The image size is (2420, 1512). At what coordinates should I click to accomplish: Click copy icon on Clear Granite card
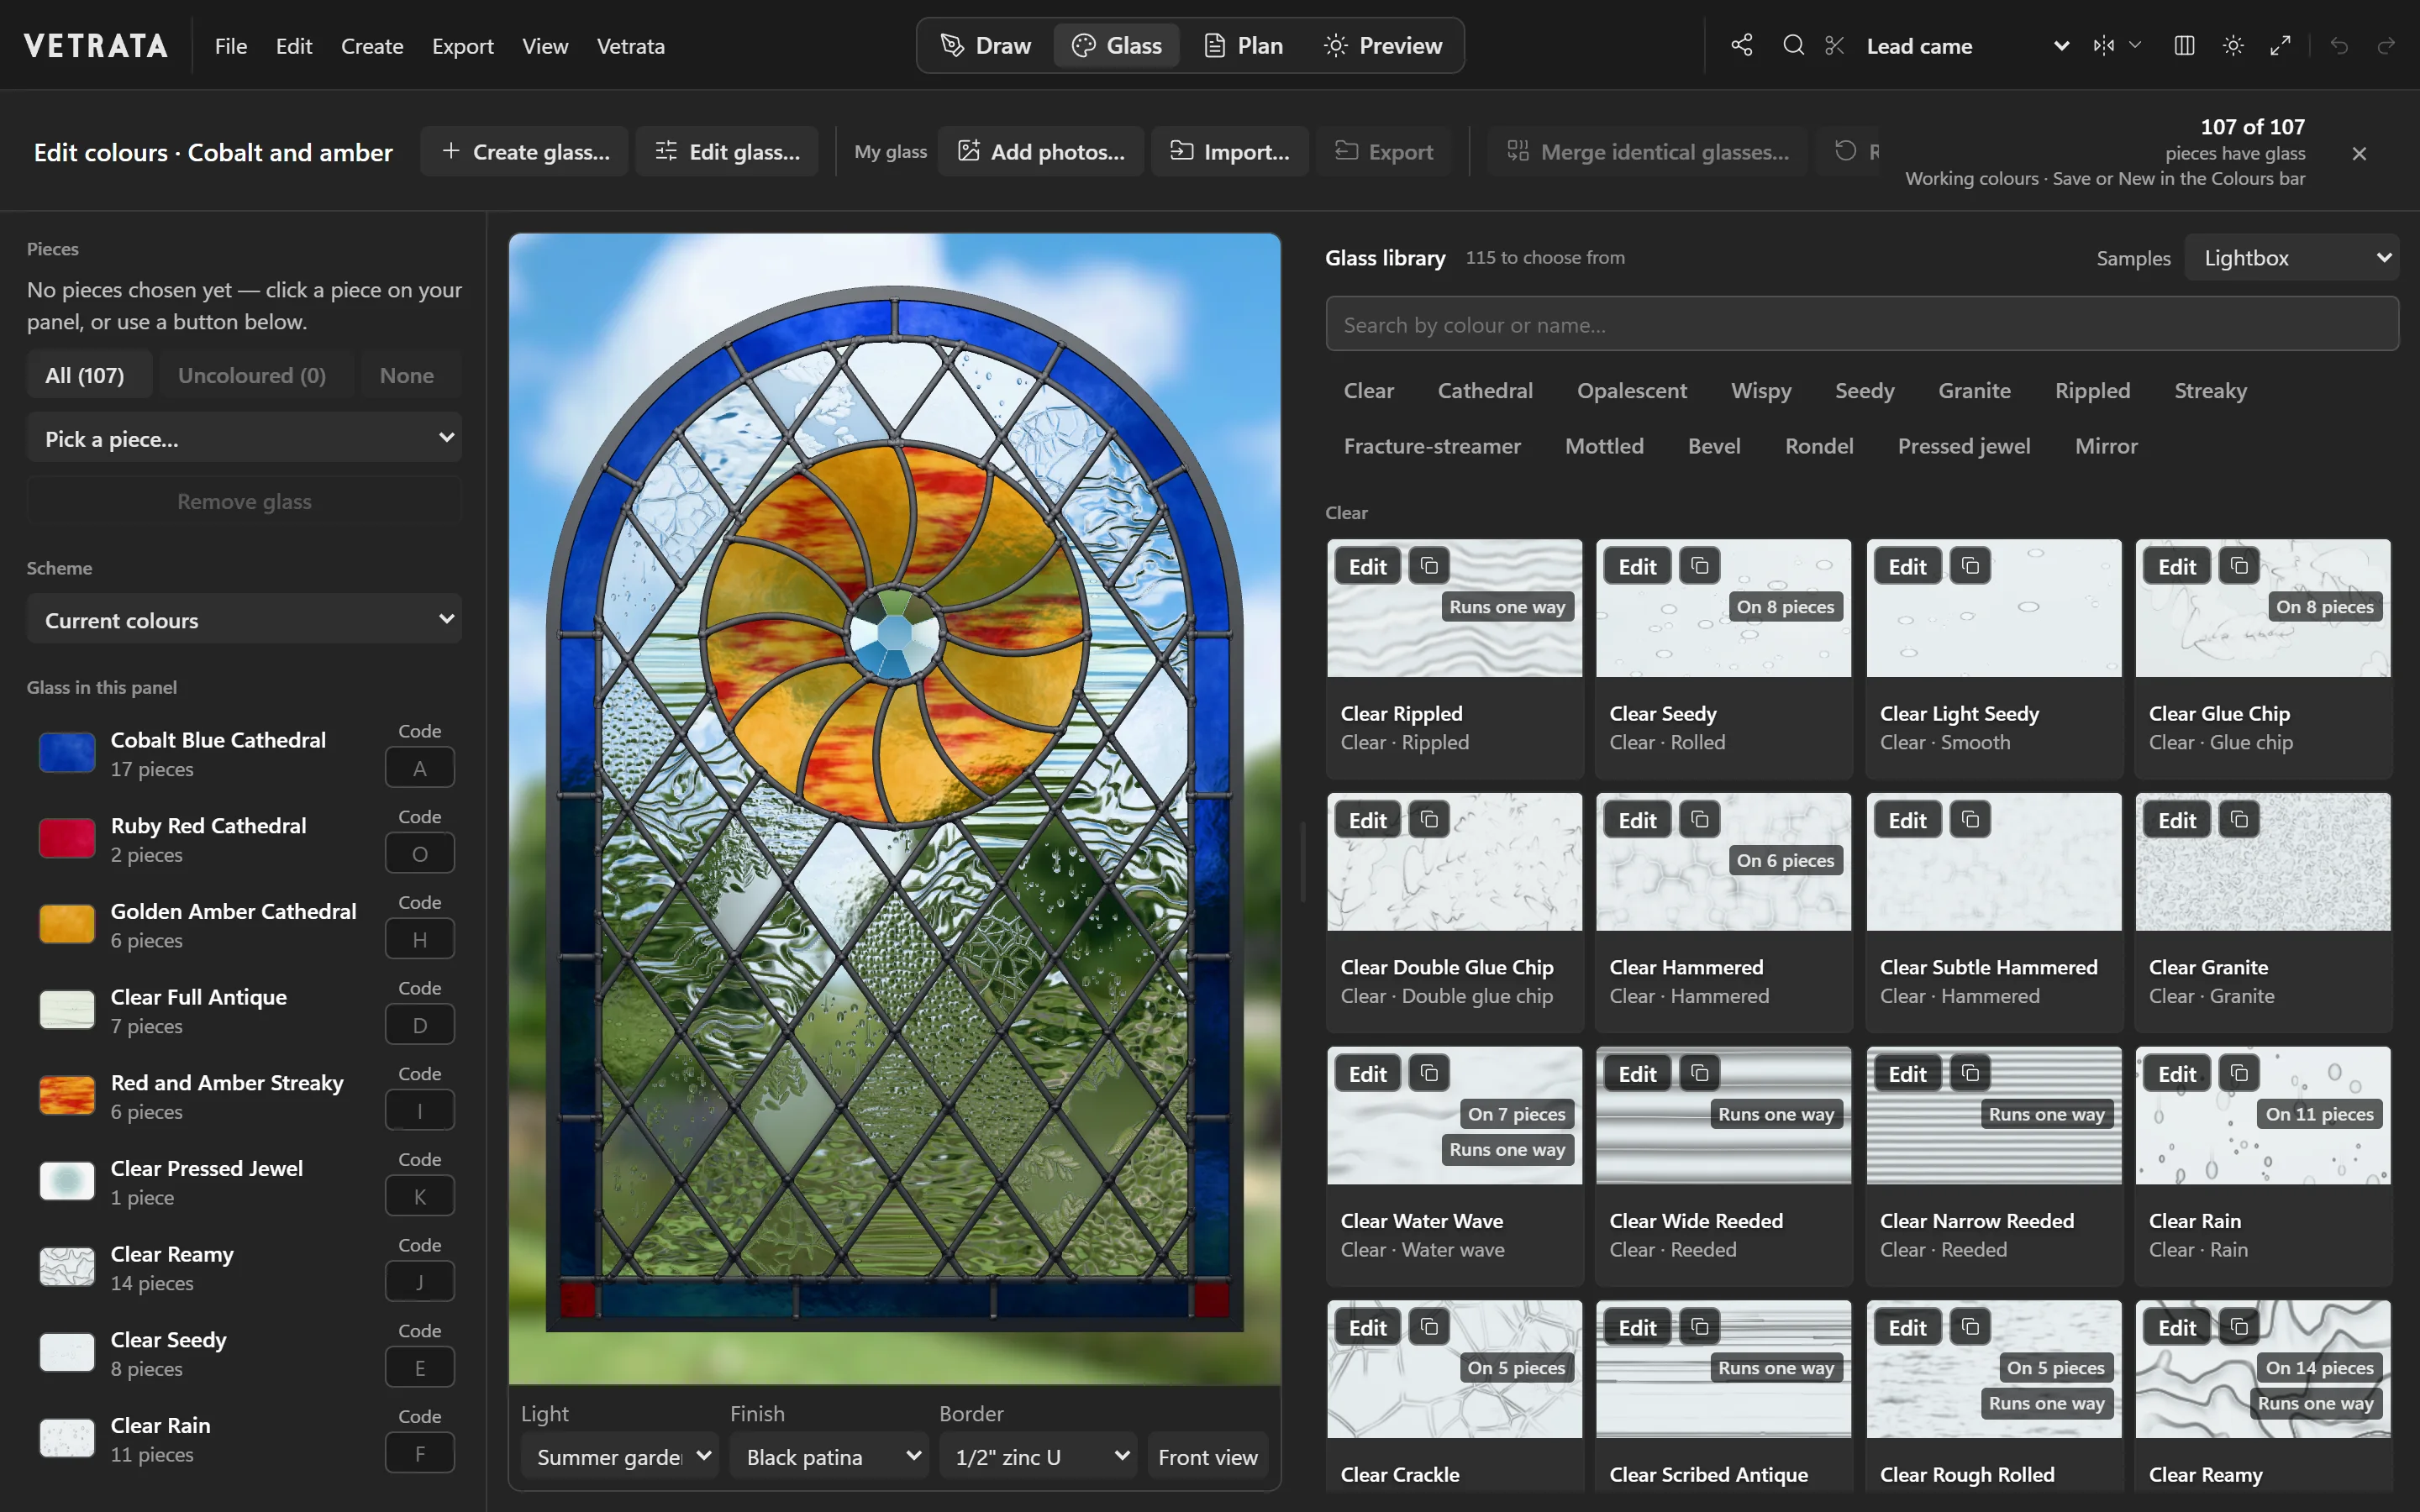point(2239,820)
